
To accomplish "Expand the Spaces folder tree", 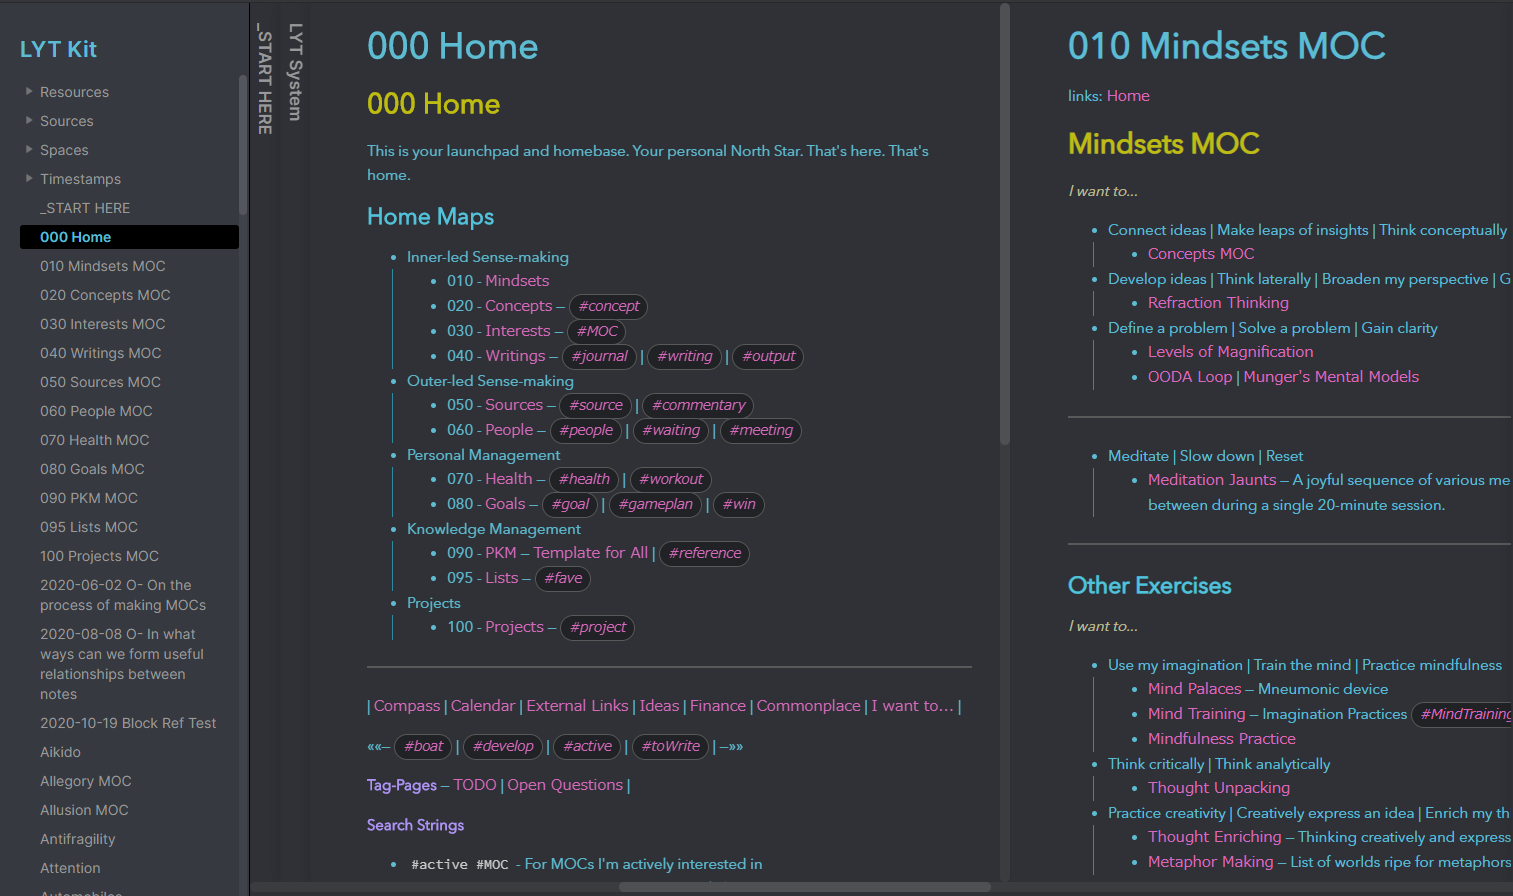I will pyautogui.click(x=29, y=150).
